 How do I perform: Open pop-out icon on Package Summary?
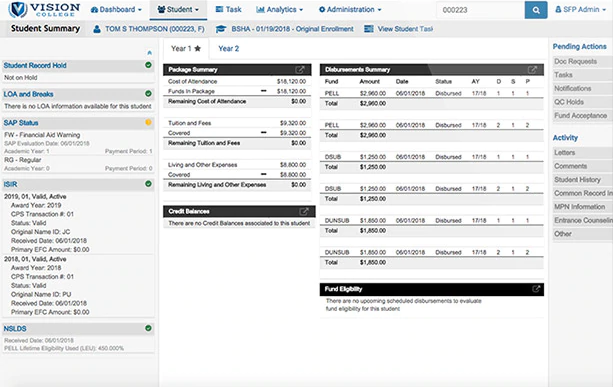pyautogui.click(x=300, y=70)
